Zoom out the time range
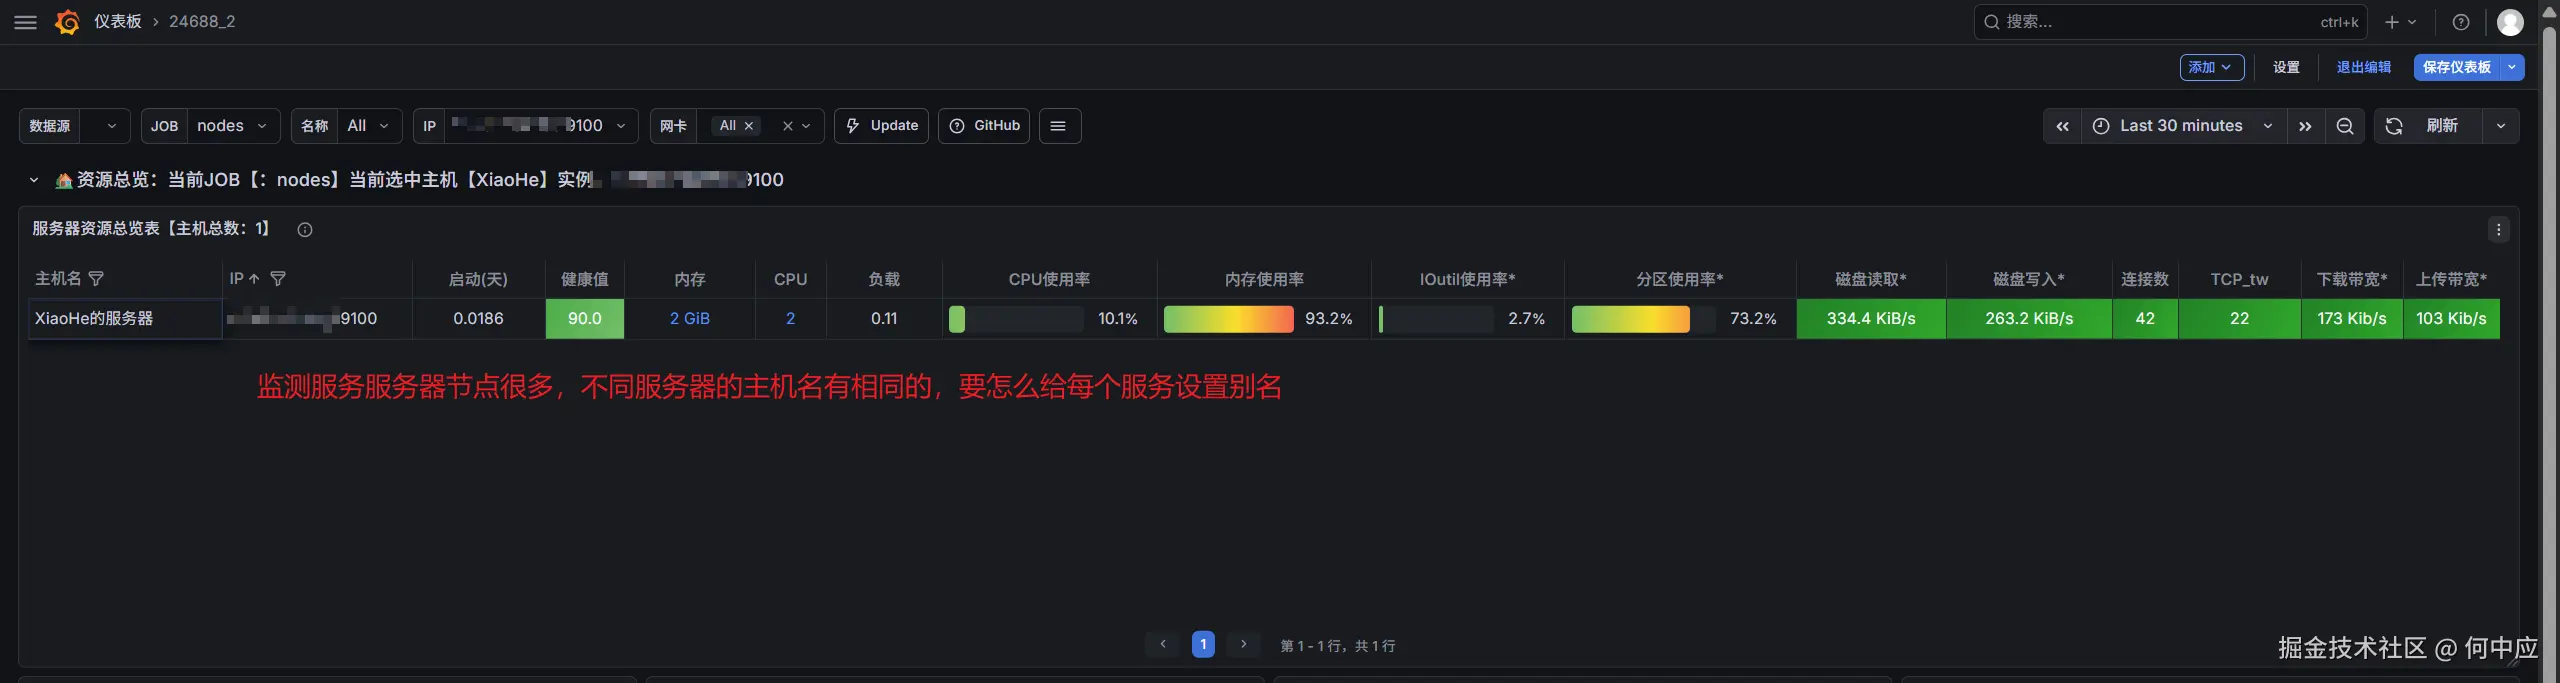Viewport: 2560px width, 683px height. pos(2345,126)
